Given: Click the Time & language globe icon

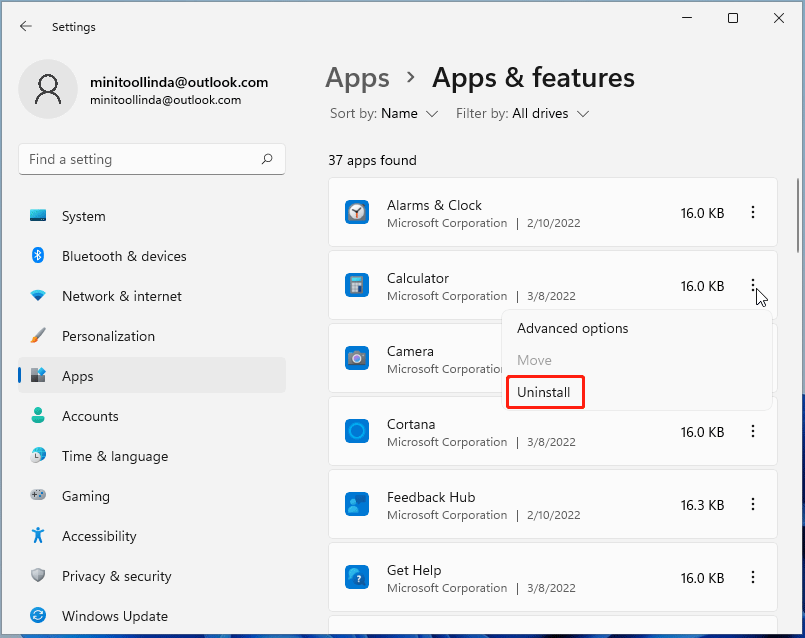Looking at the screenshot, I should pos(38,455).
